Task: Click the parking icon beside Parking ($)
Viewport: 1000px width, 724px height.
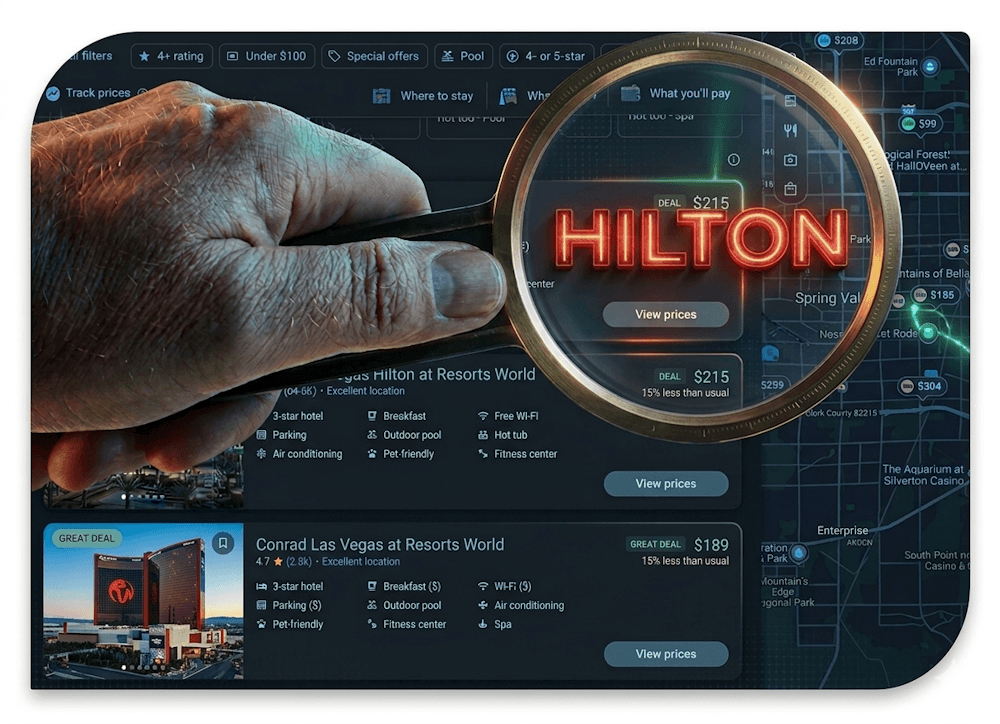Action: 261,605
